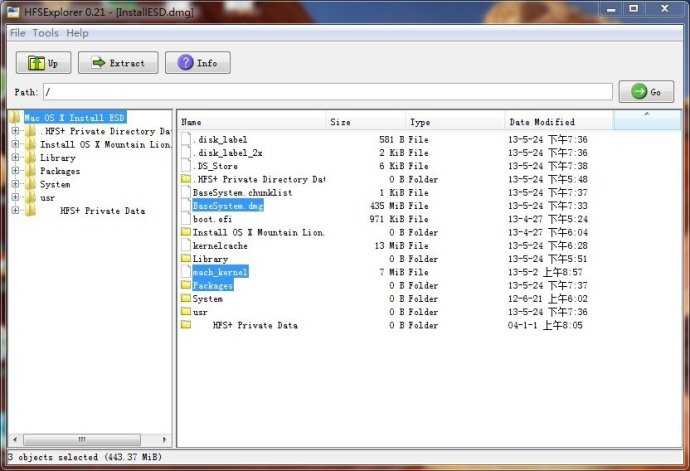Select Packages folder name in file list
This screenshot has height=471, width=690.
pos(213,285)
